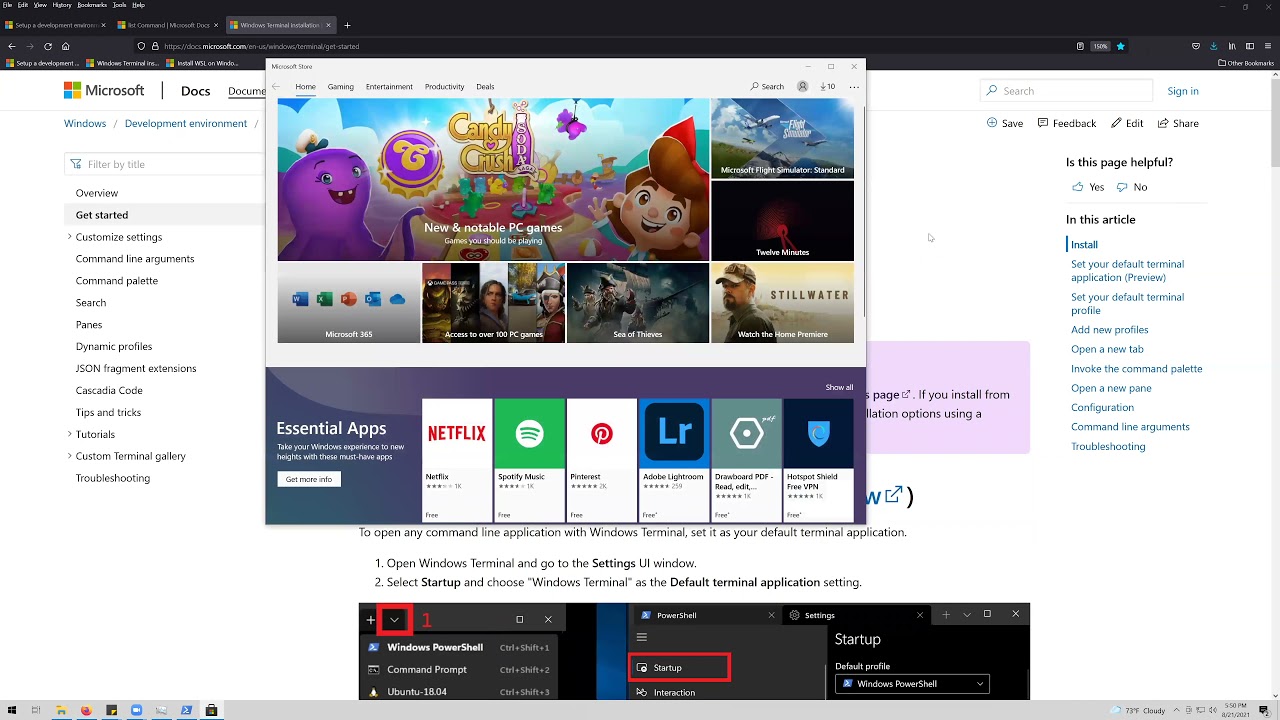Go to 'Add new profiles' article link
Screen dimensions: 1280x720
1109,330
